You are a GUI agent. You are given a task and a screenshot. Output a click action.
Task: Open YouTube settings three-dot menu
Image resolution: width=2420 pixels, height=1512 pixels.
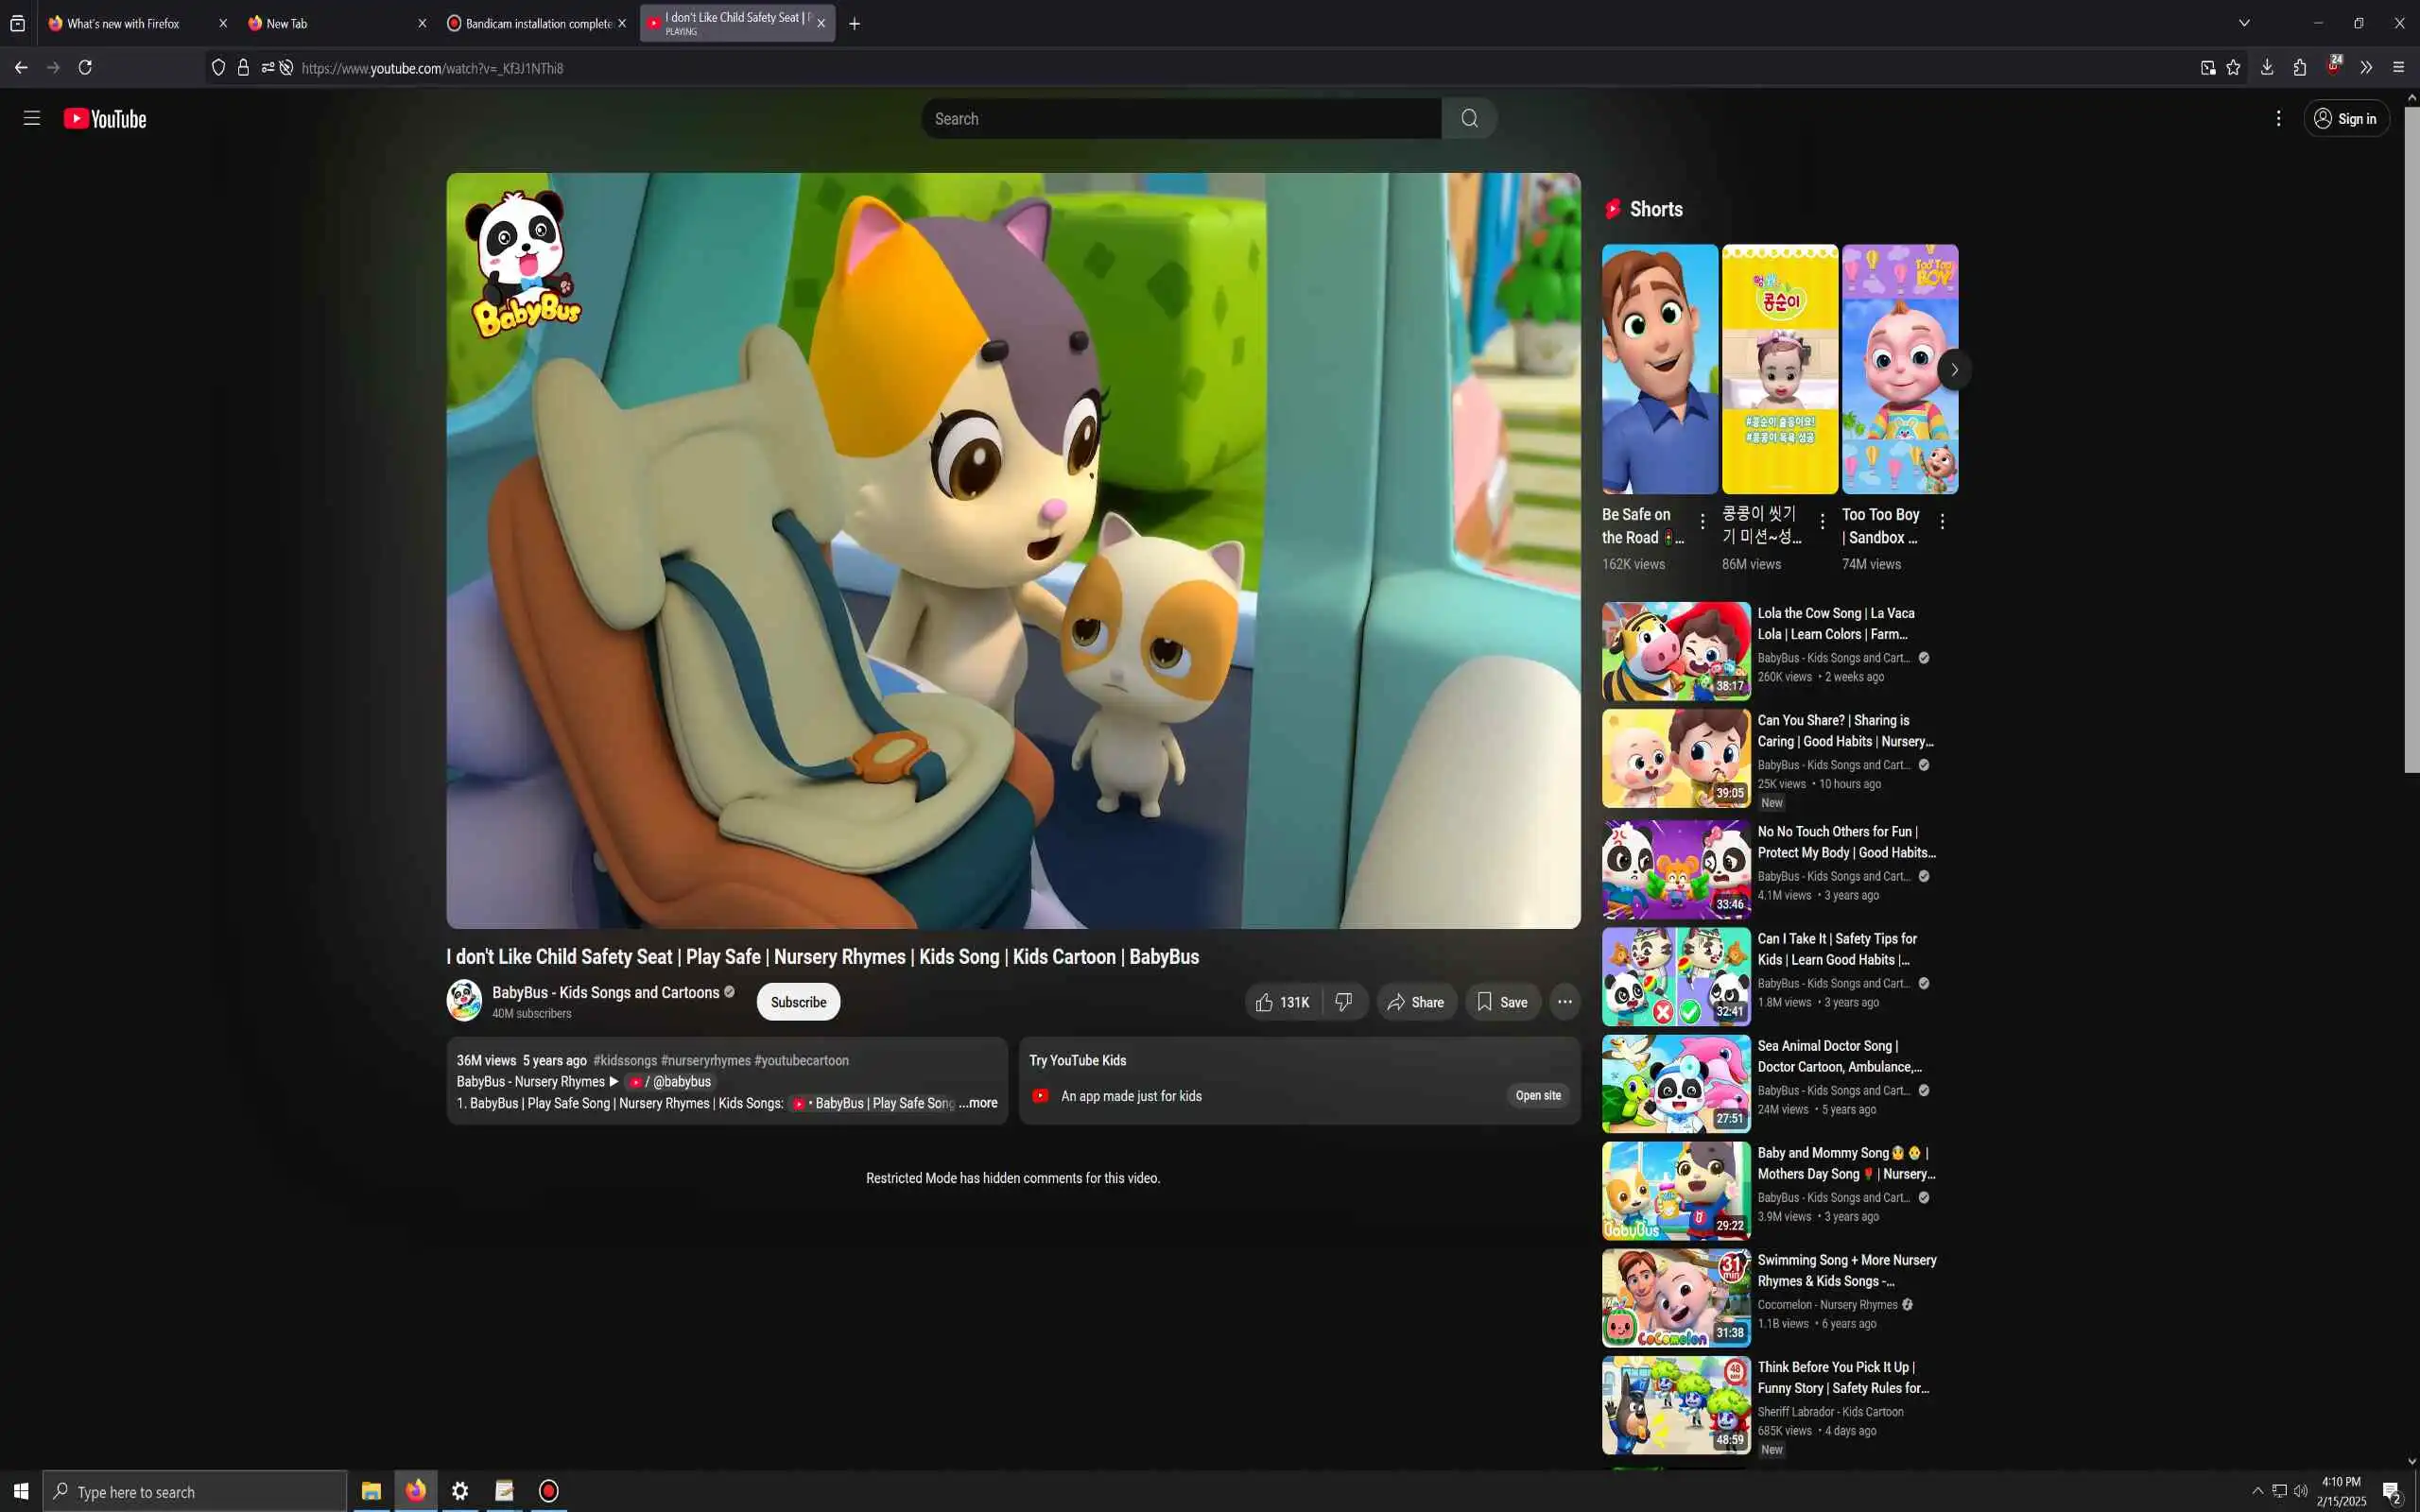click(x=2278, y=119)
